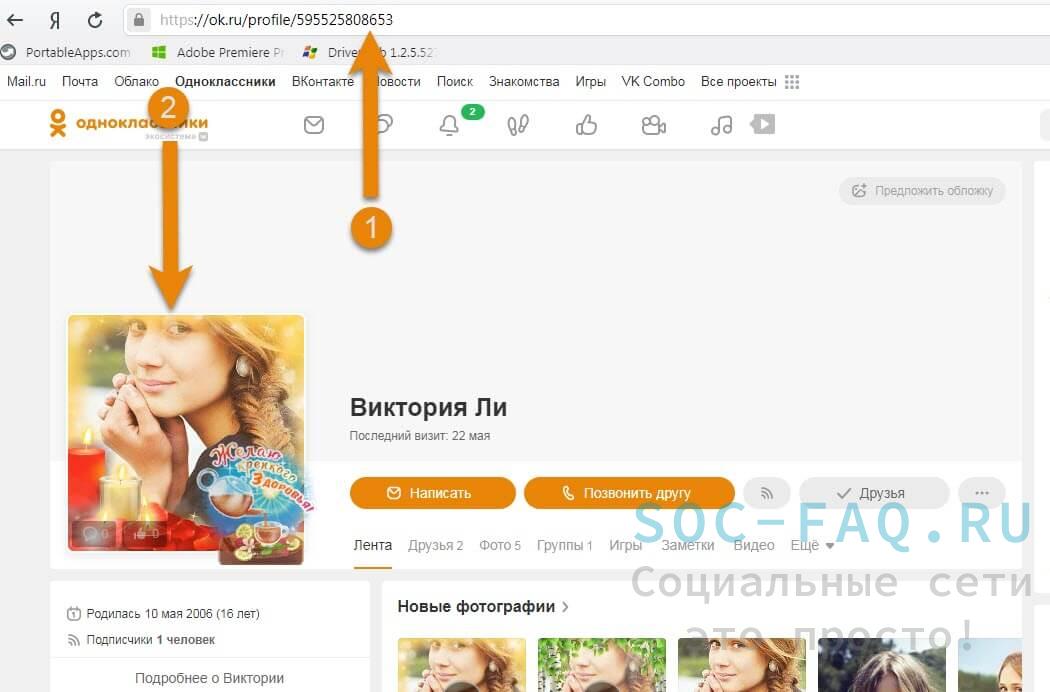
Task: Switch to the Фото 5 tab
Action: click(500, 546)
